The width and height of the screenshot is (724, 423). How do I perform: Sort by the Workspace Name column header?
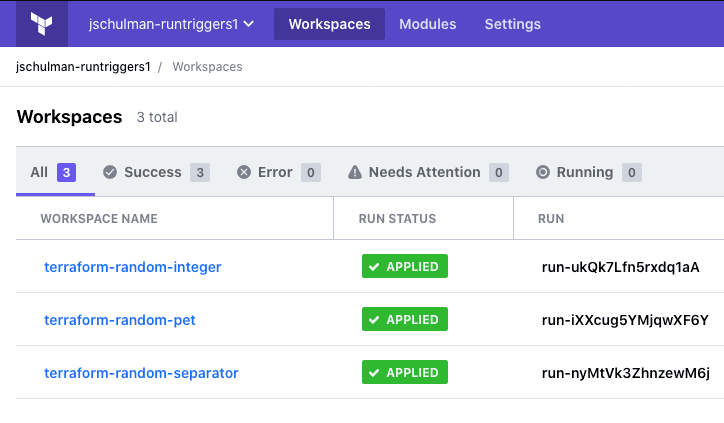pos(99,218)
